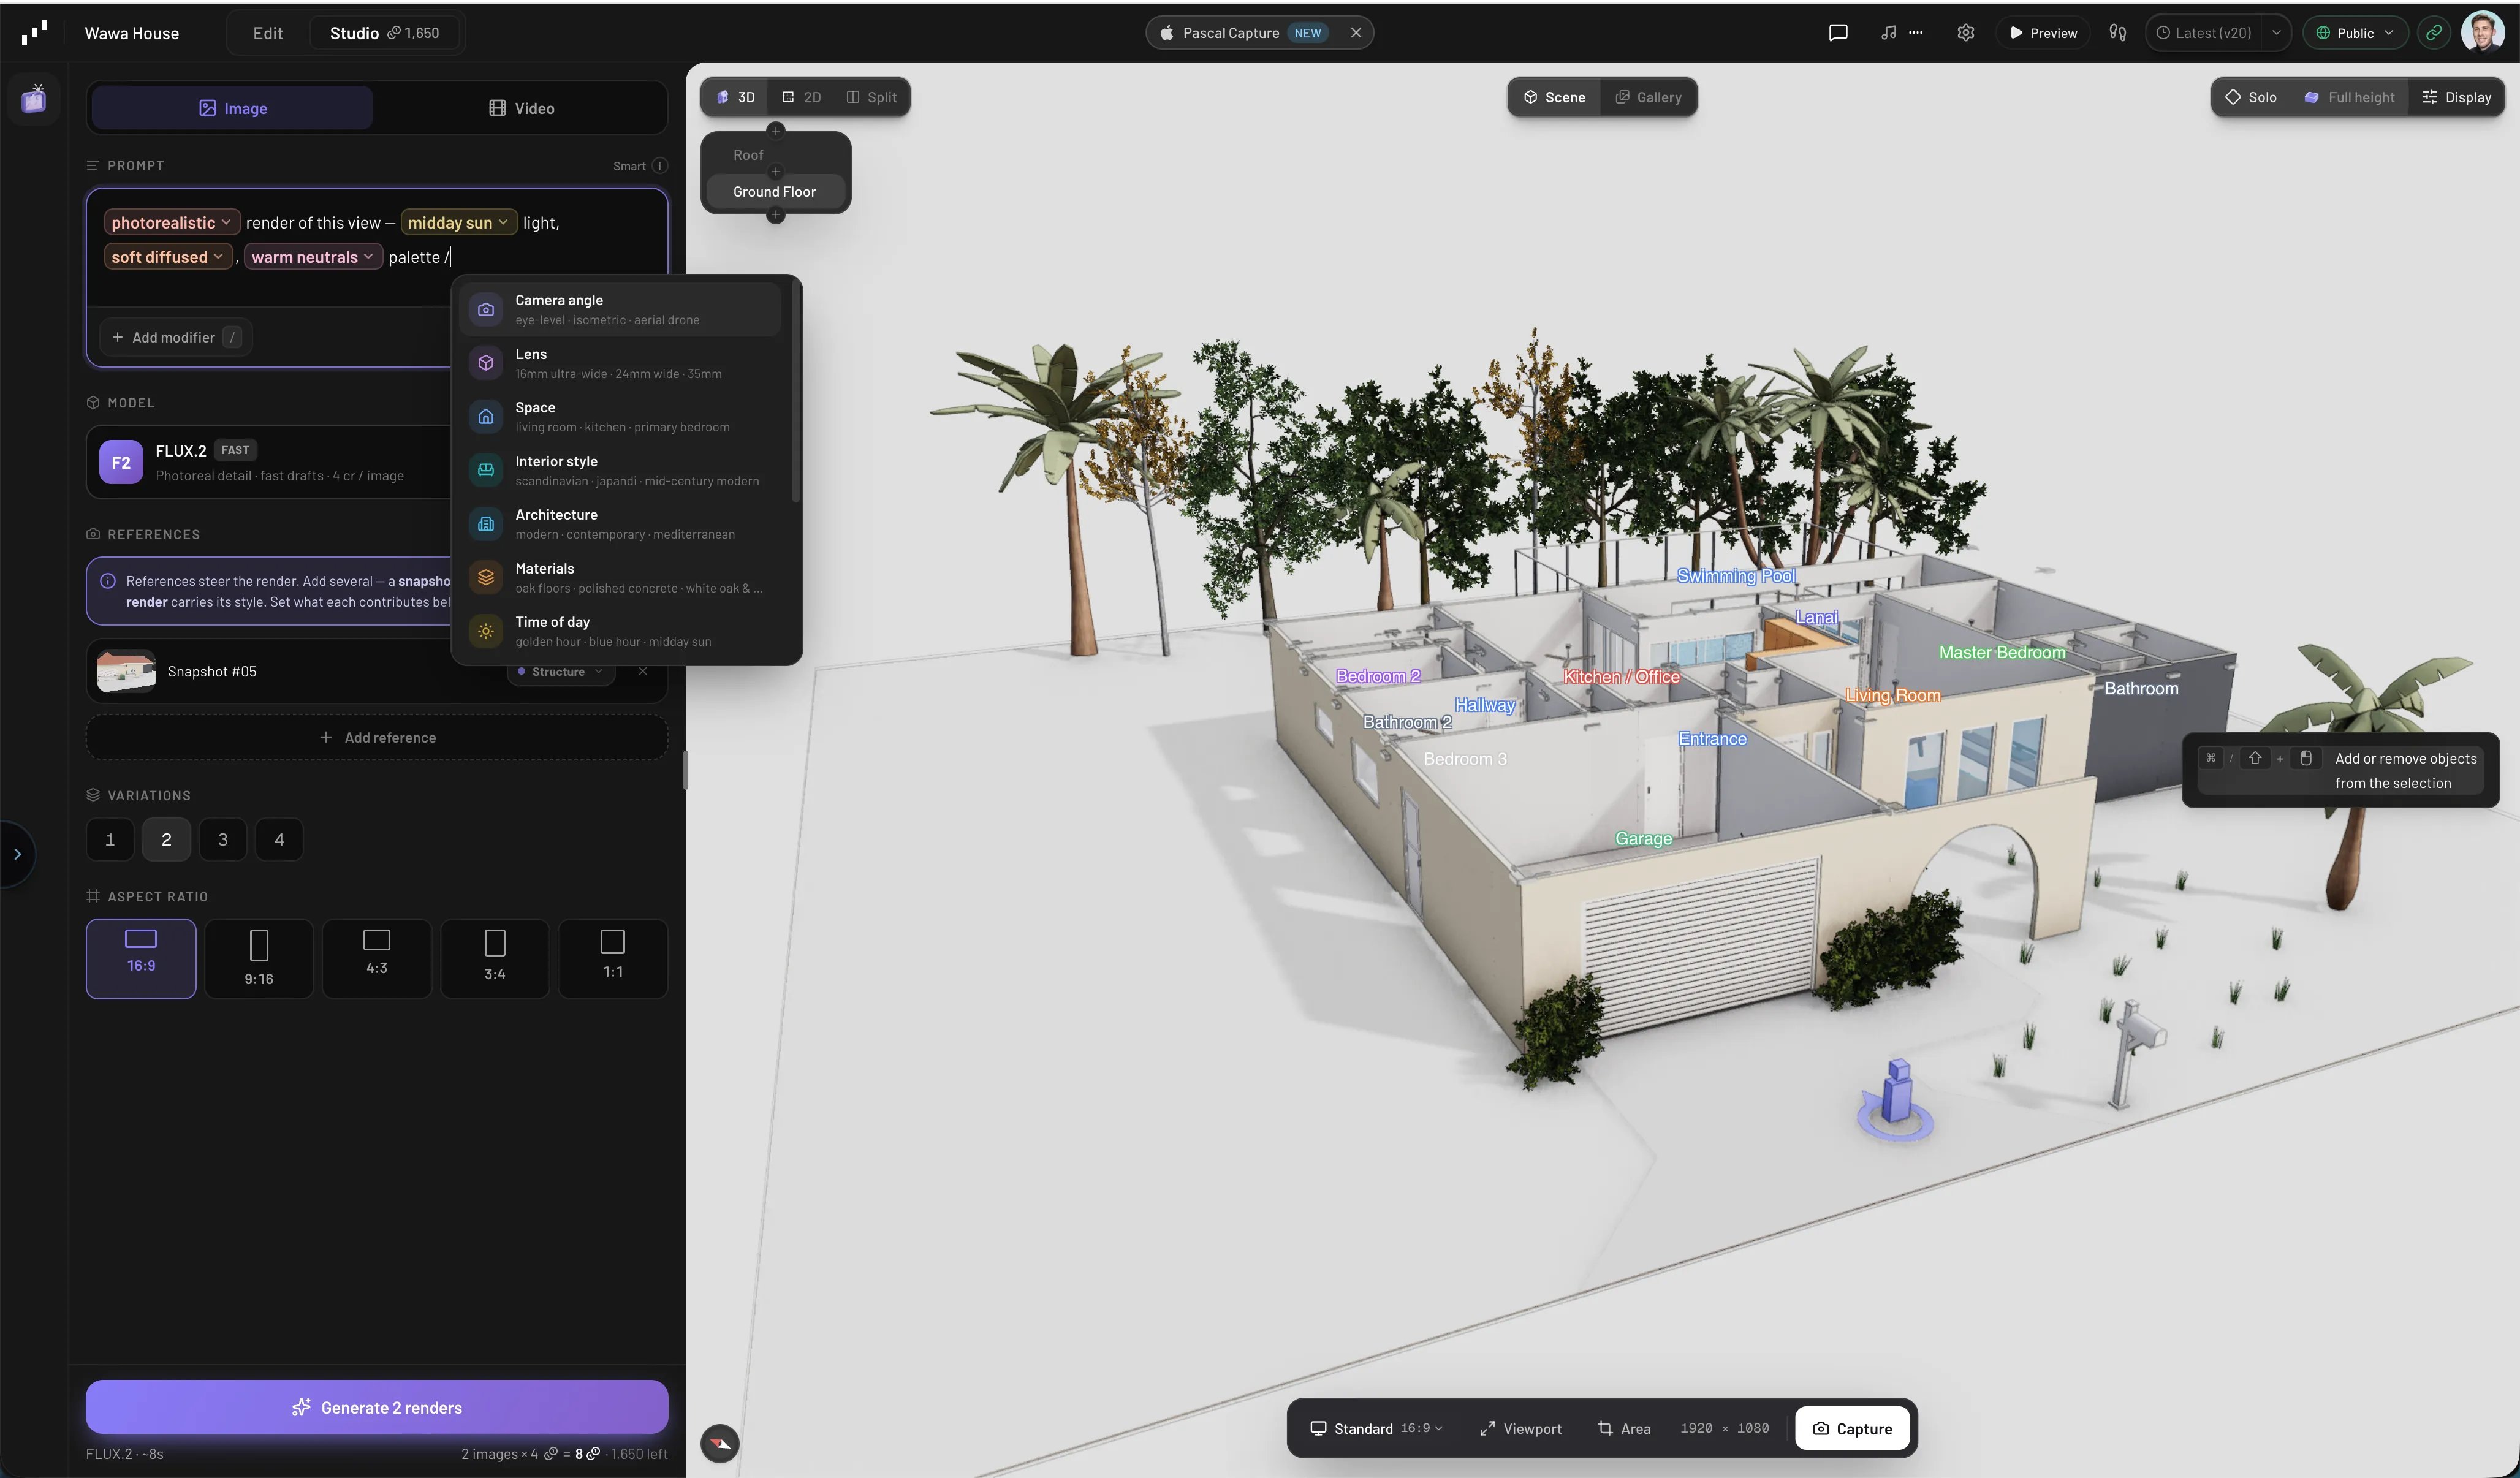Click the Capture button
The height and width of the screenshot is (1478, 2520).
coord(1852,1429)
